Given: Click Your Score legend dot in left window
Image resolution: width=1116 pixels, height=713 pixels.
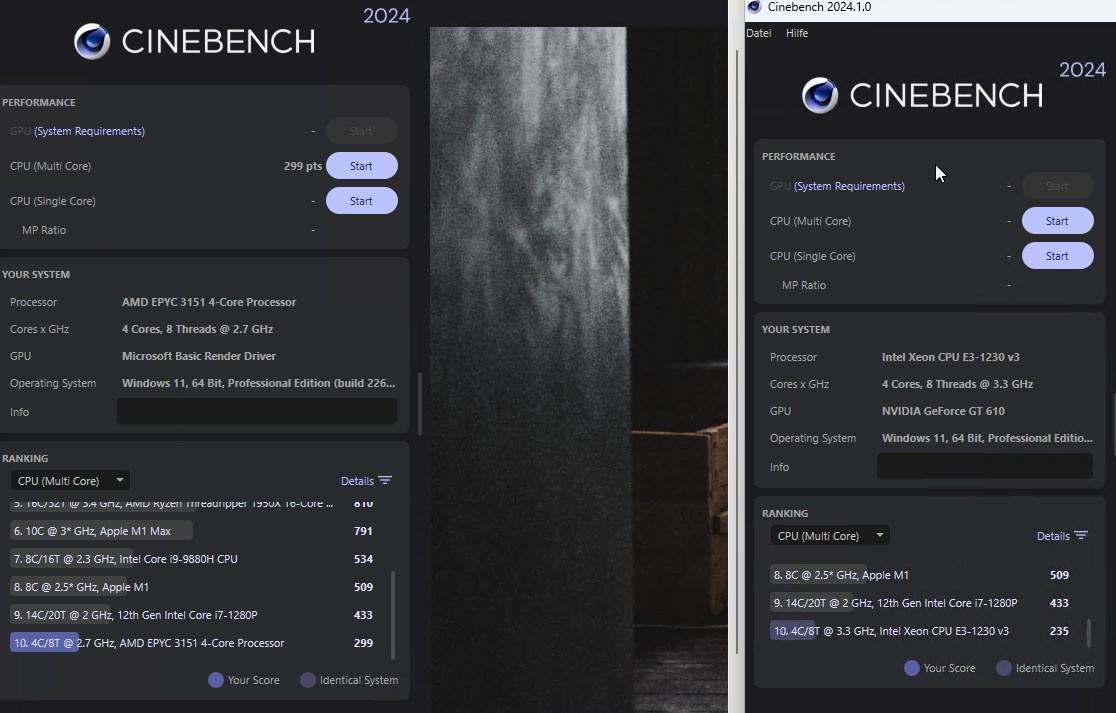Looking at the screenshot, I should (x=216, y=680).
